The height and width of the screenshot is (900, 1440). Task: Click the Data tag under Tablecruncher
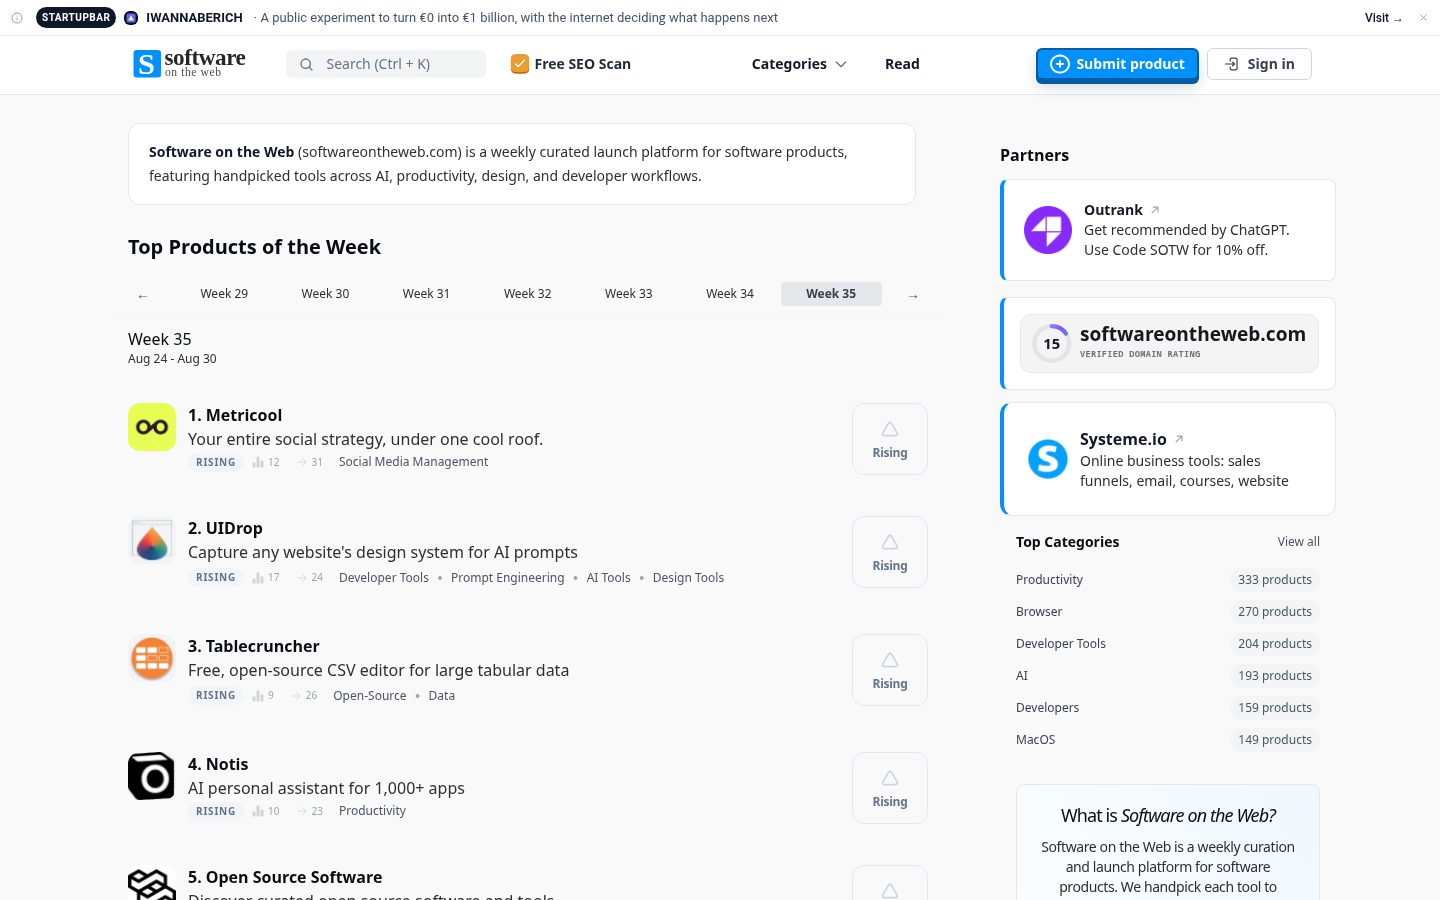click(x=441, y=696)
